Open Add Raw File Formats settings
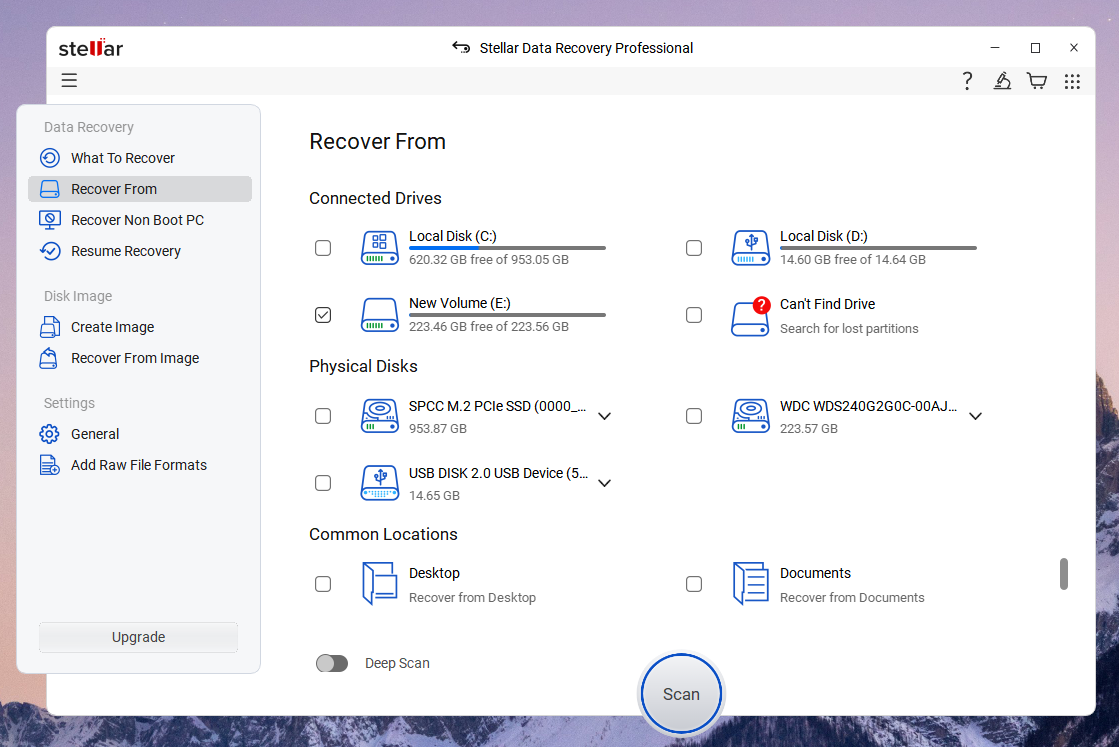 139,464
